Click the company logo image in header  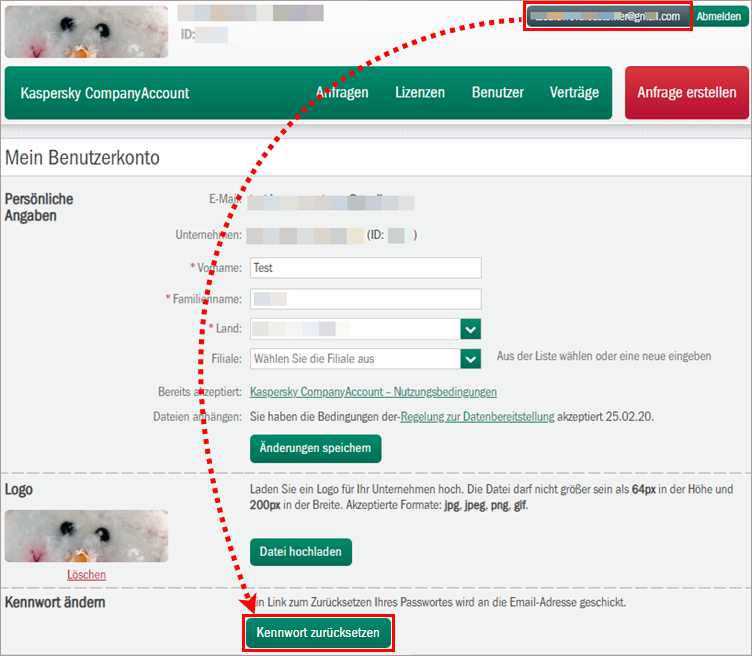tap(86, 30)
